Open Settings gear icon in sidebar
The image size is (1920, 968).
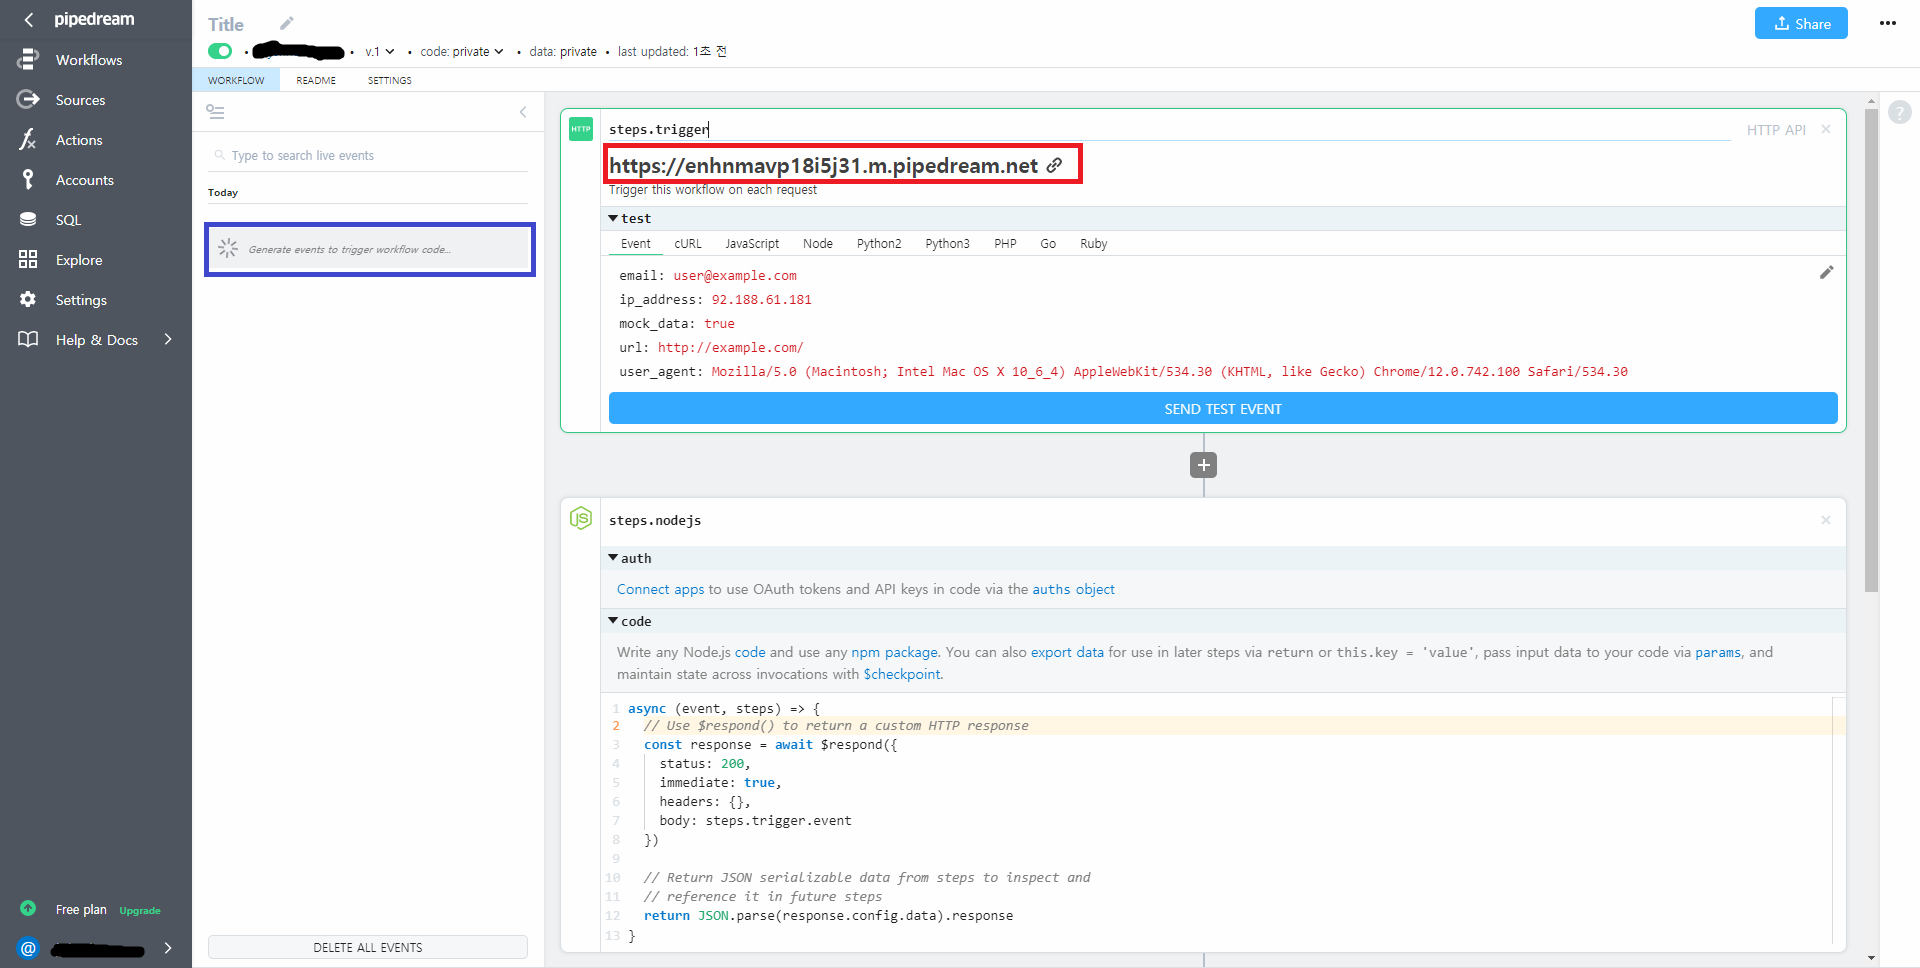[28, 299]
